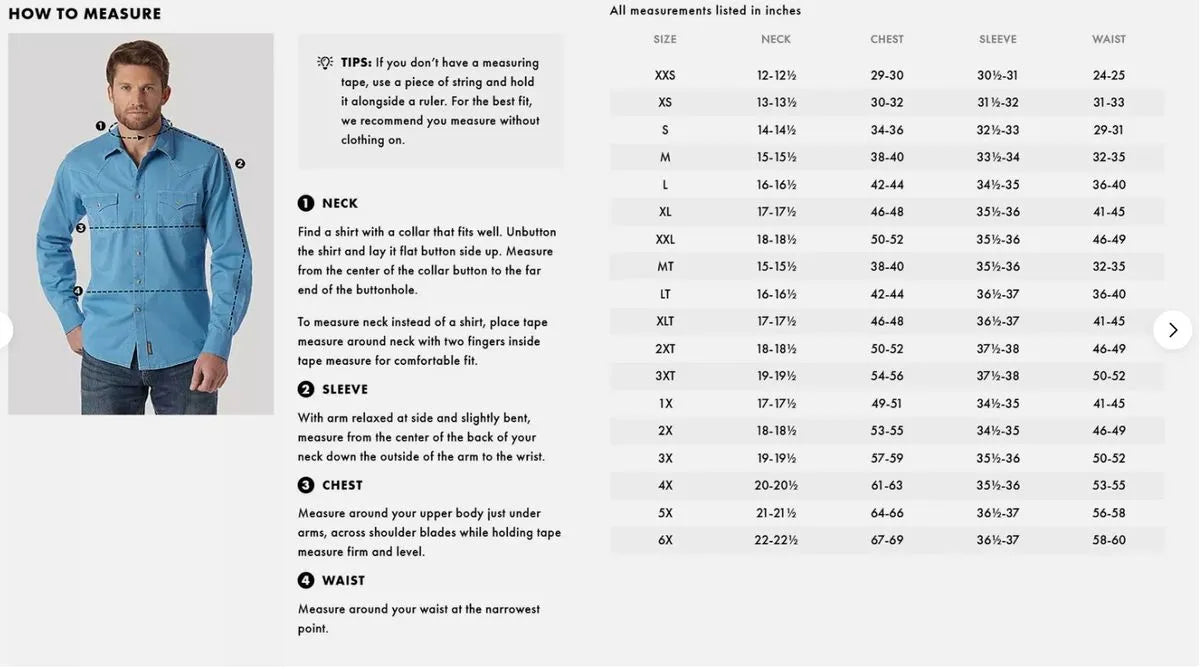Click marker 4 at the waist on the photo

coord(78,291)
